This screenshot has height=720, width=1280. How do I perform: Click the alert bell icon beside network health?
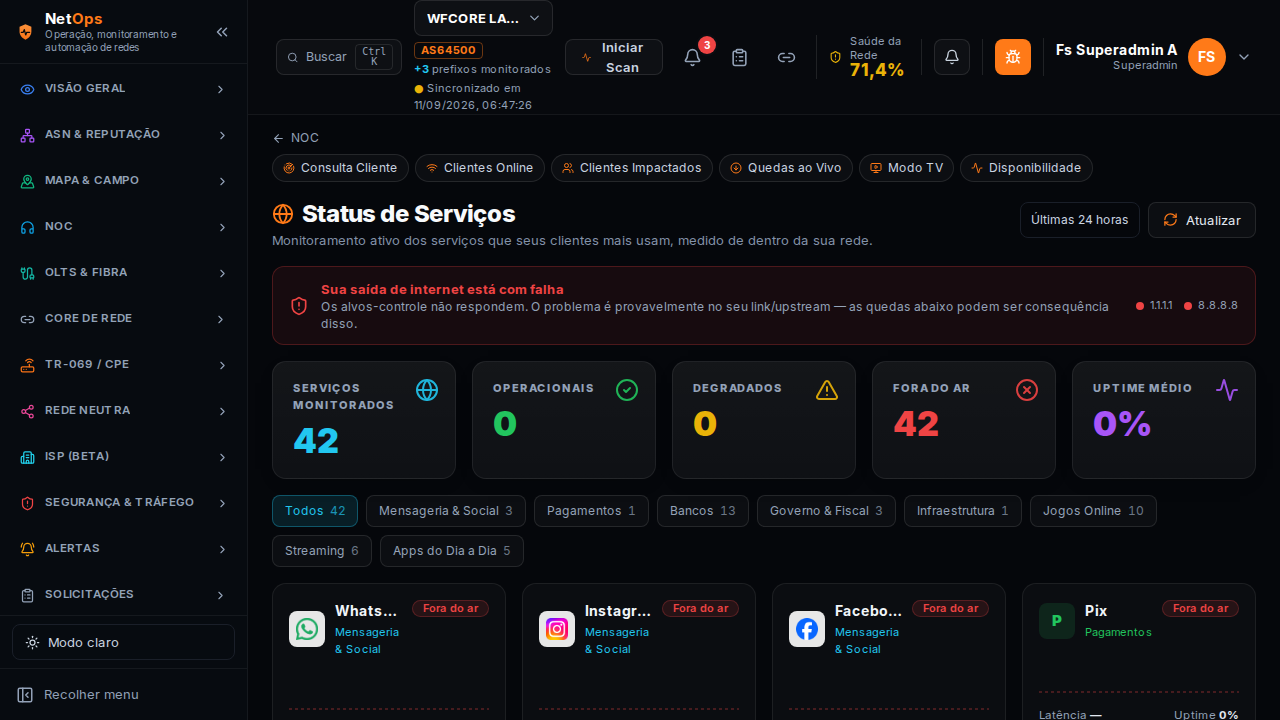(952, 57)
